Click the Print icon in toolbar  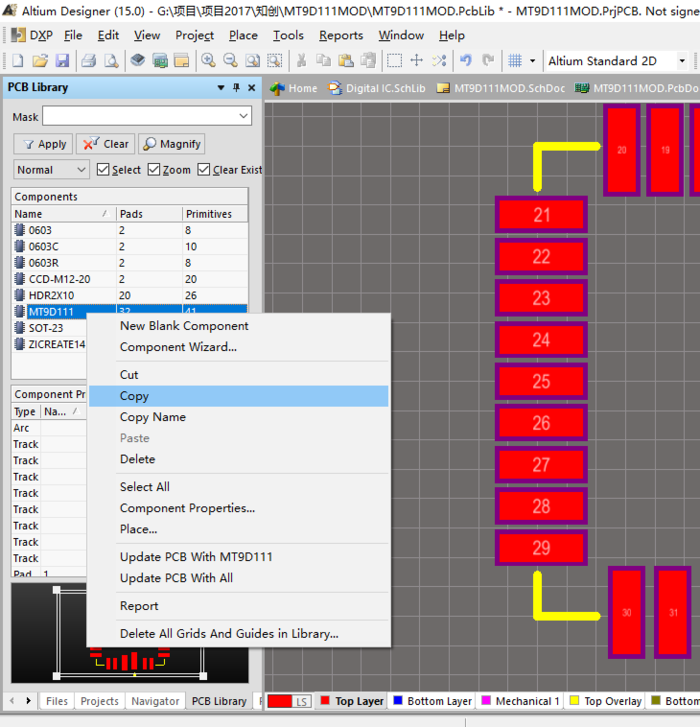pyautogui.click(x=89, y=61)
